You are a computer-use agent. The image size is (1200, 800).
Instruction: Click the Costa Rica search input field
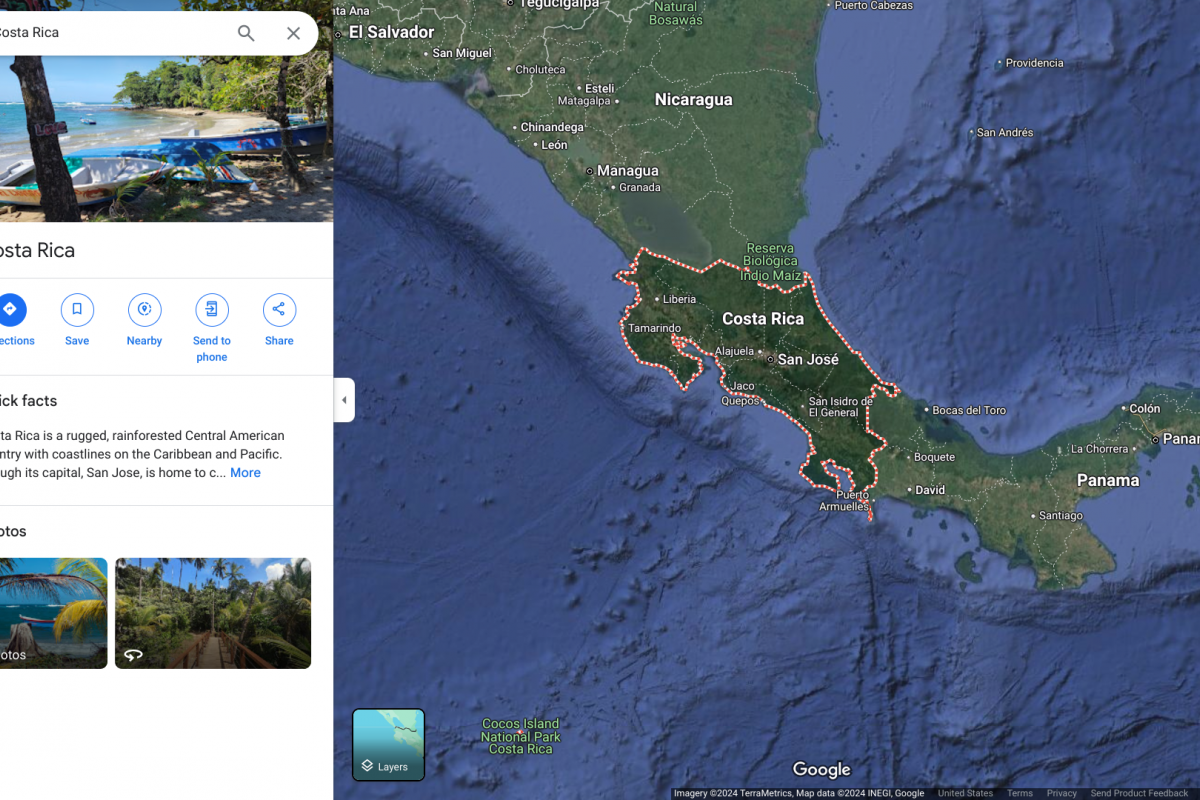click(x=110, y=33)
